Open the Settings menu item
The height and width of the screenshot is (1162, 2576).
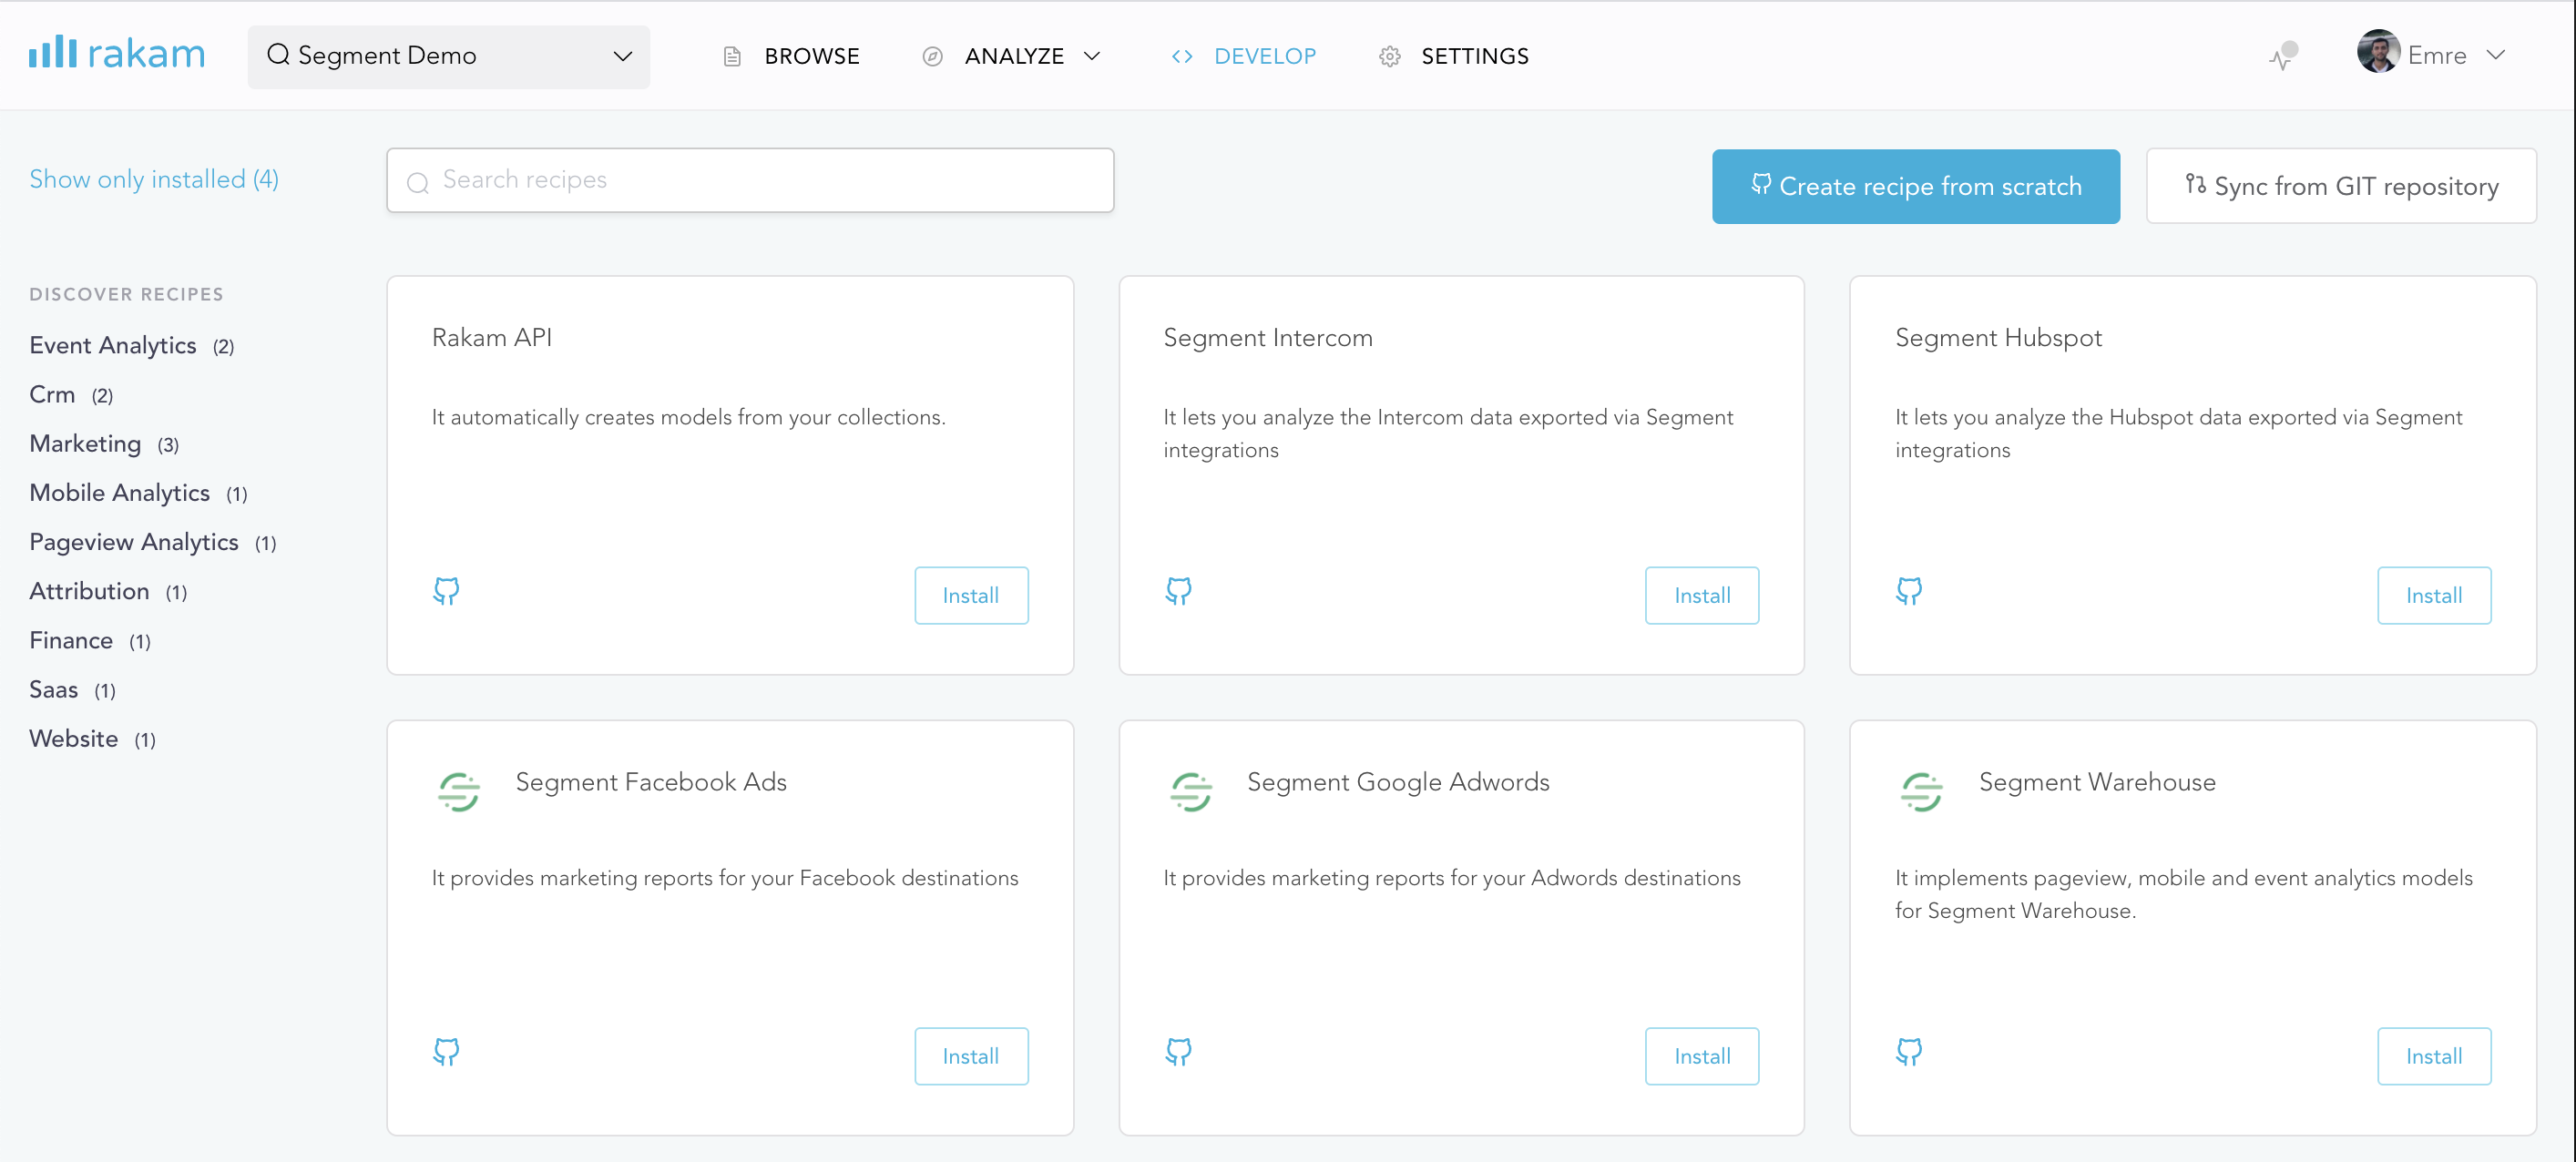pyautogui.click(x=1474, y=56)
